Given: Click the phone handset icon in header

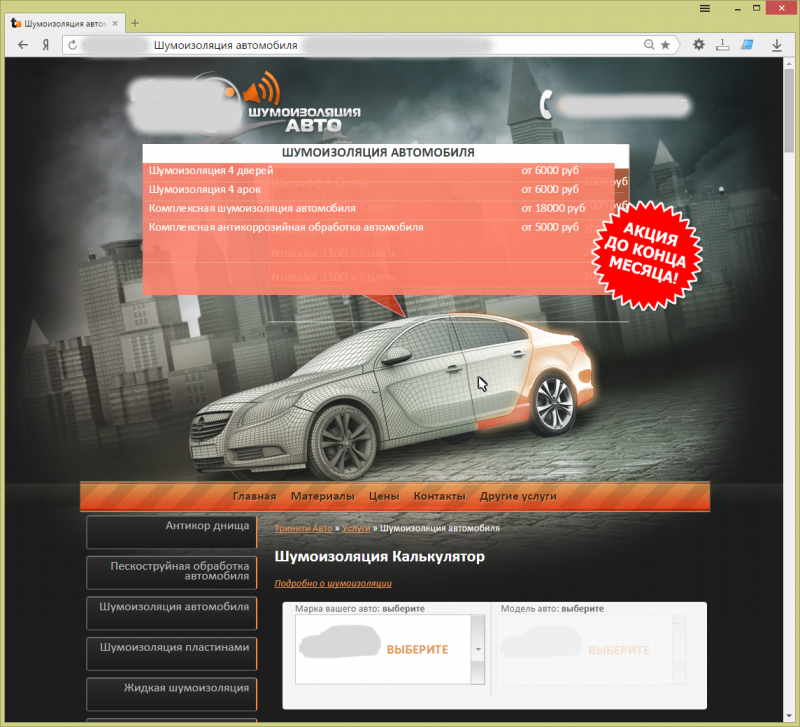Looking at the screenshot, I should pos(546,105).
